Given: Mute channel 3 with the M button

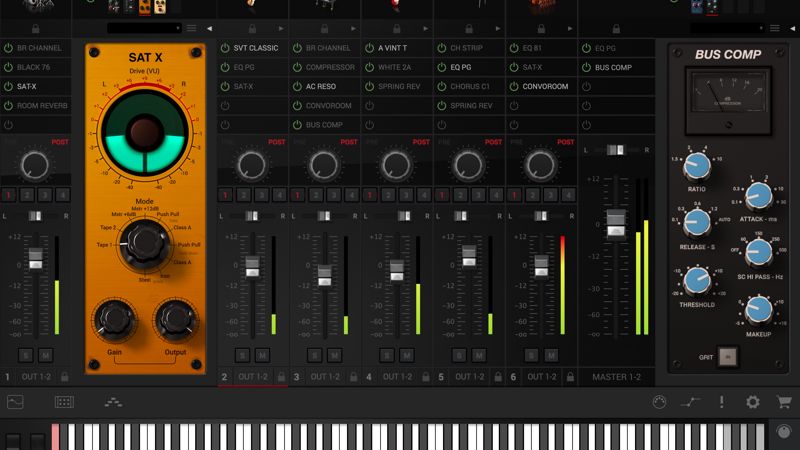Looking at the screenshot, I should pyautogui.click(x=334, y=356).
